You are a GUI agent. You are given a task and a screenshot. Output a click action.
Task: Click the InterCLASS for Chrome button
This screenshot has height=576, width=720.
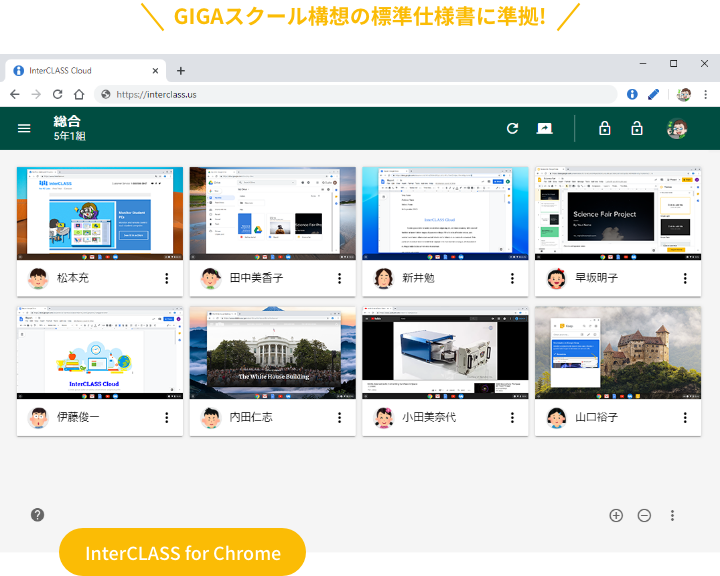point(182,553)
